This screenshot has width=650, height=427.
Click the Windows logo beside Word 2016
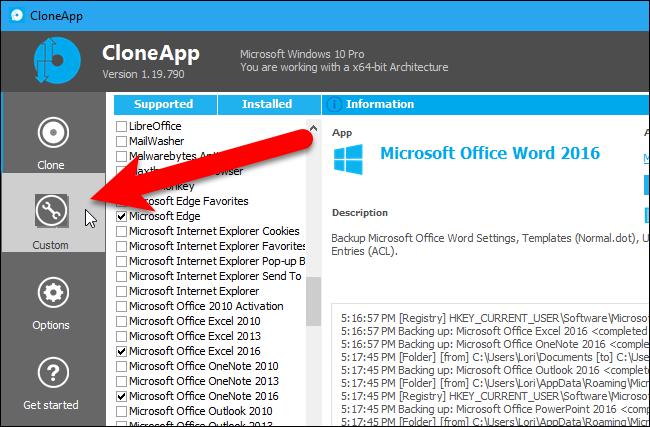click(348, 159)
